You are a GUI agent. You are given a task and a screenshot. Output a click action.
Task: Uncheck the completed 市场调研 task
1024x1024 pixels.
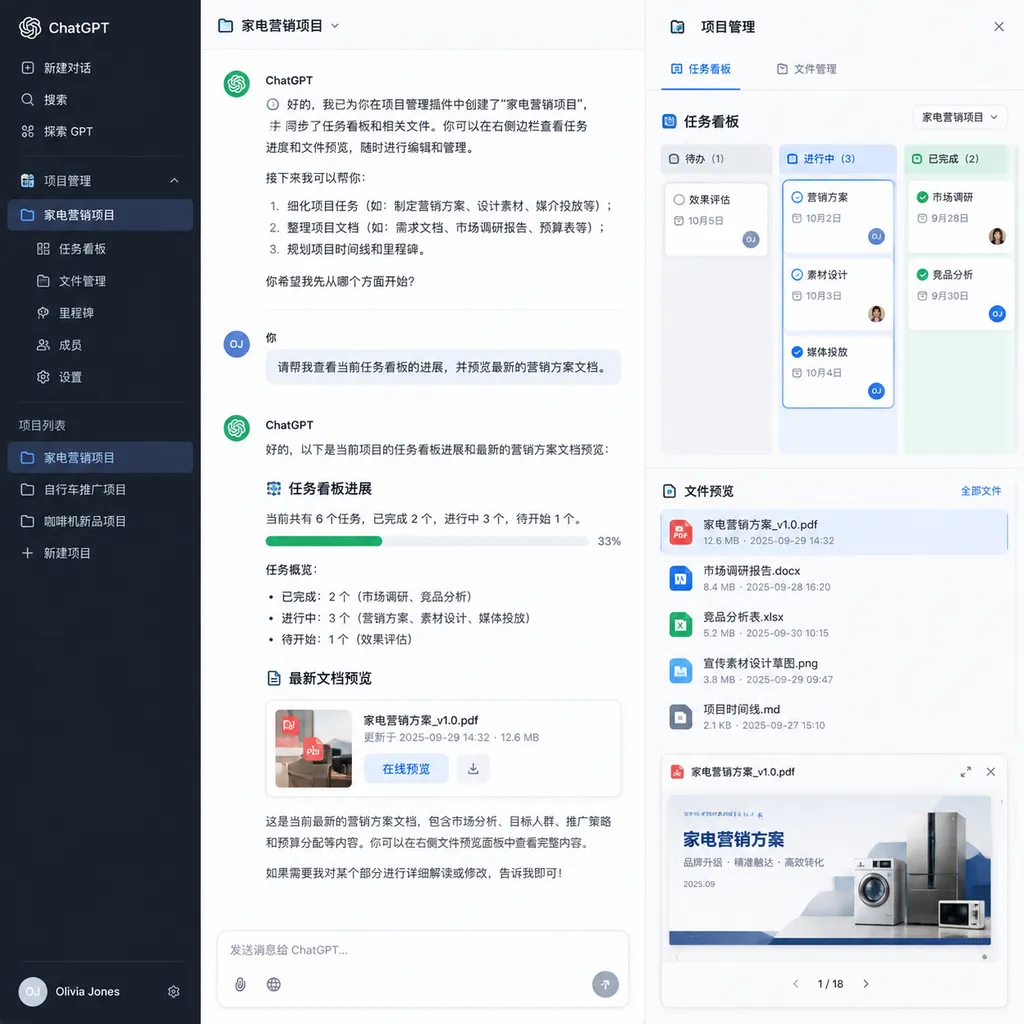click(x=922, y=197)
